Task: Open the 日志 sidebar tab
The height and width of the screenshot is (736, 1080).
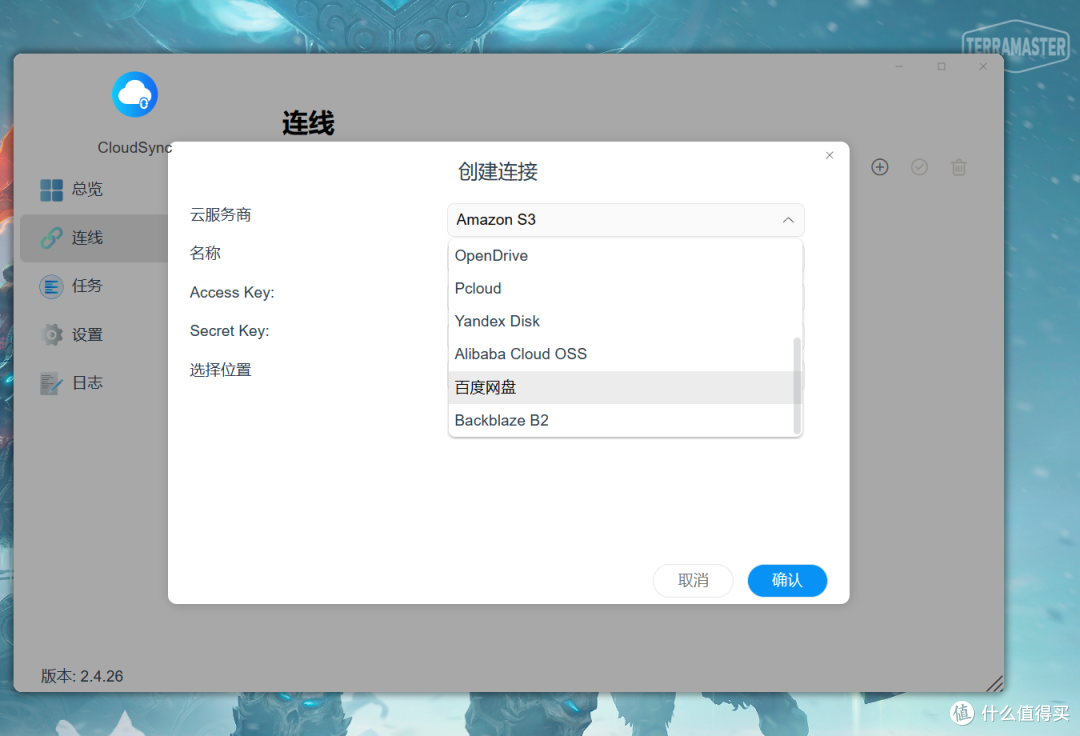Action: pos(94,383)
